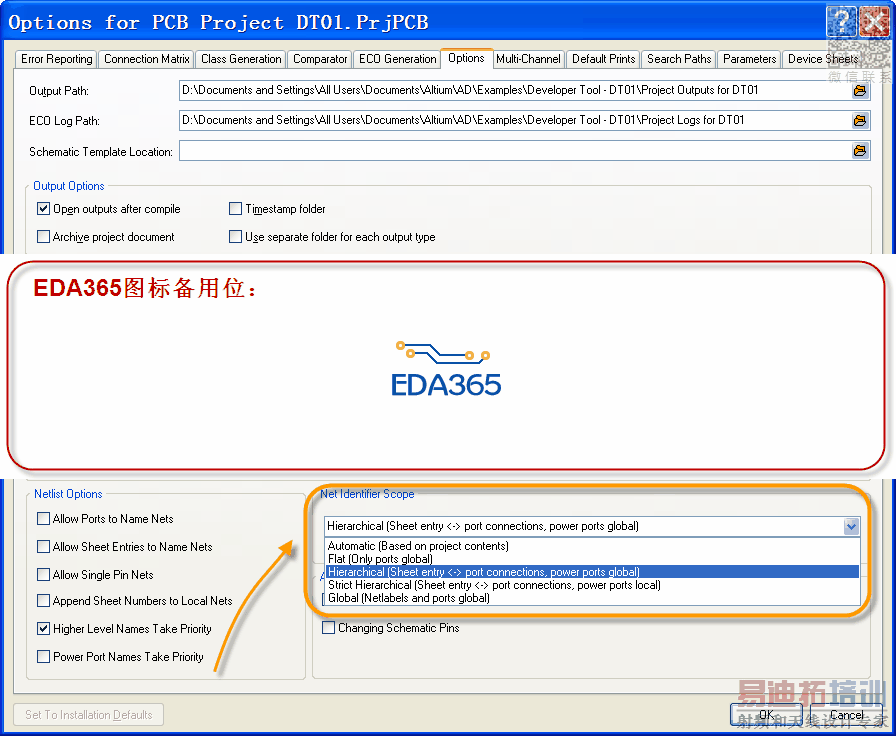
Task: Select the Options tab
Action: pos(466,58)
